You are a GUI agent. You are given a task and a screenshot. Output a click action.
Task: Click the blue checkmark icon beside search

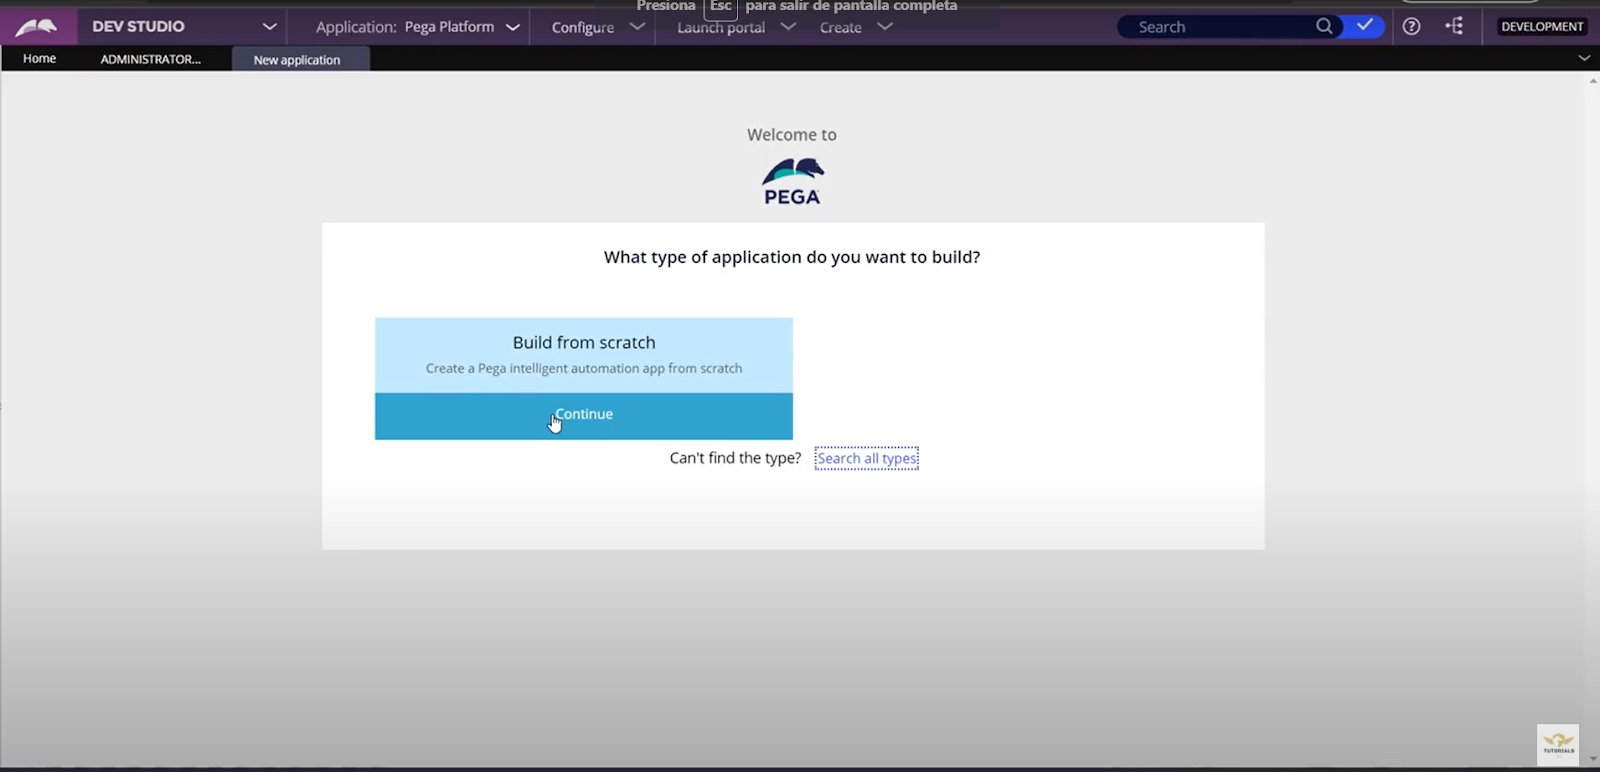pyautogui.click(x=1365, y=26)
